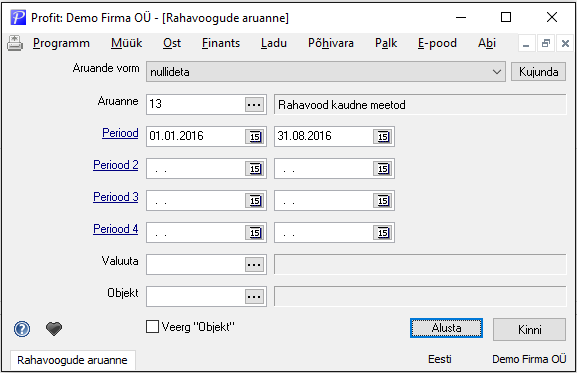Open Valuuta lookup ellipsis button

point(255,265)
